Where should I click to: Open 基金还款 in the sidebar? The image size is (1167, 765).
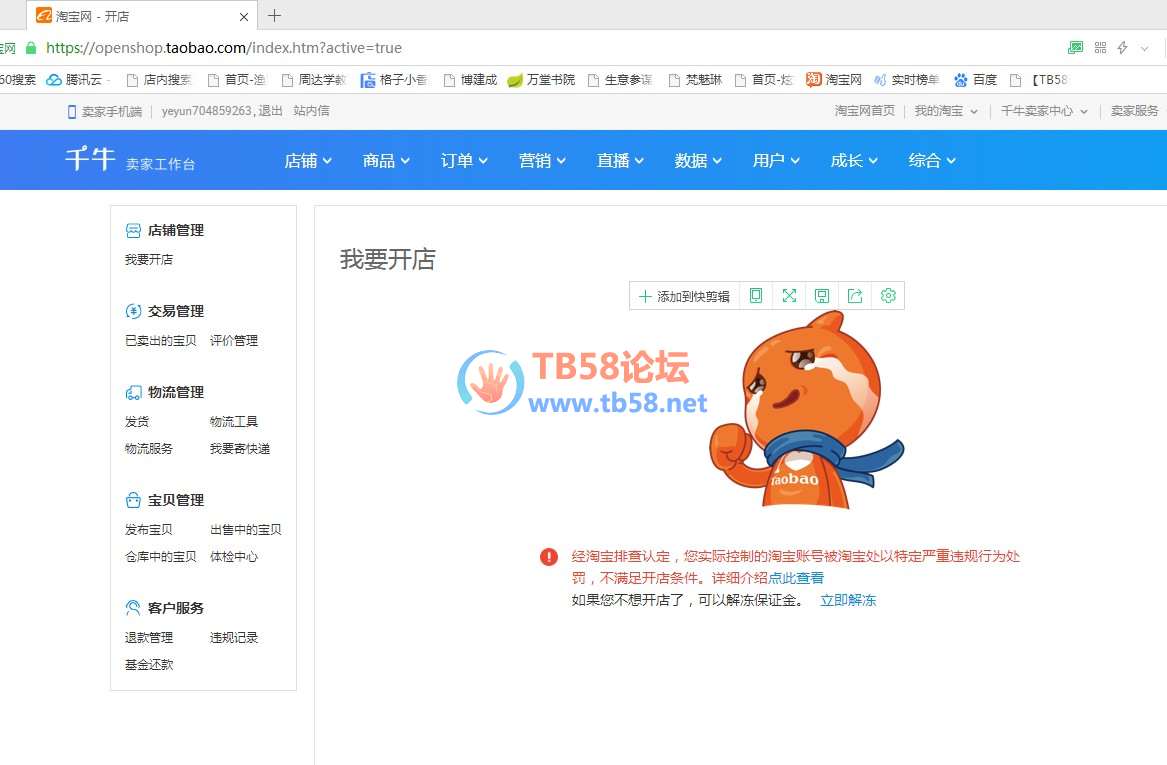pyautogui.click(x=149, y=665)
